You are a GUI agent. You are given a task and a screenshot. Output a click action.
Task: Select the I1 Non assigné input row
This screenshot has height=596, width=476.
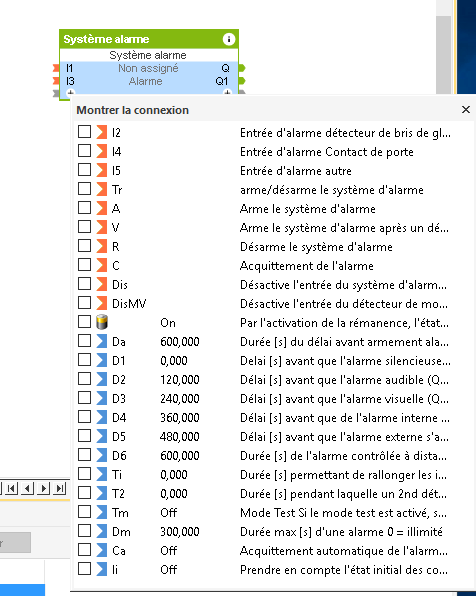point(149,68)
